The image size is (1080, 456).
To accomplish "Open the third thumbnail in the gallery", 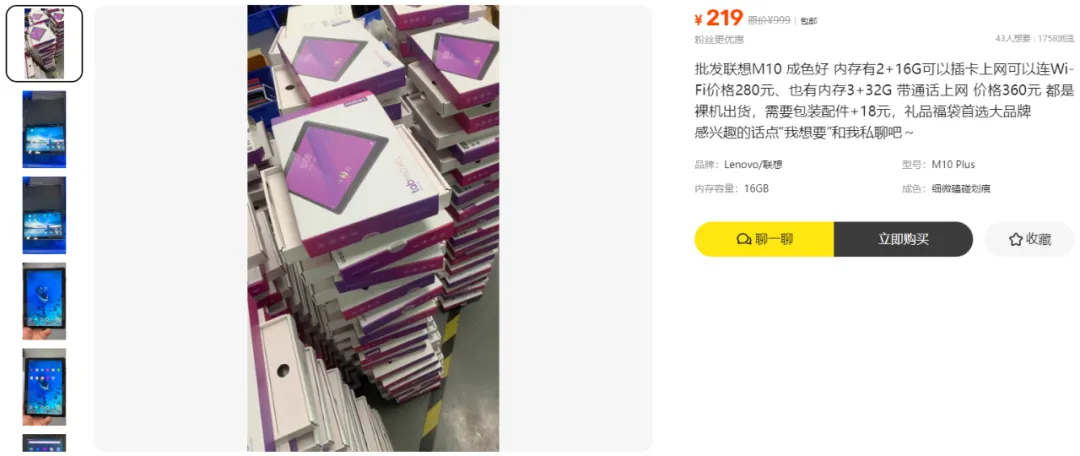I will pyautogui.click(x=44, y=215).
